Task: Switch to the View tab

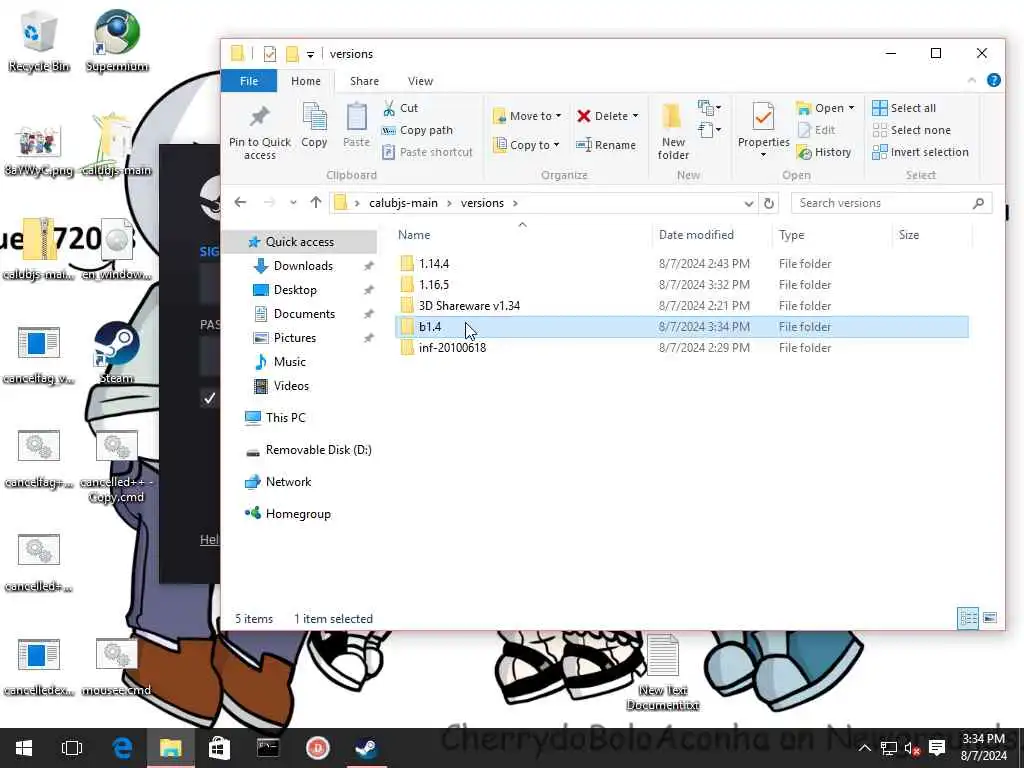Action: point(421,81)
